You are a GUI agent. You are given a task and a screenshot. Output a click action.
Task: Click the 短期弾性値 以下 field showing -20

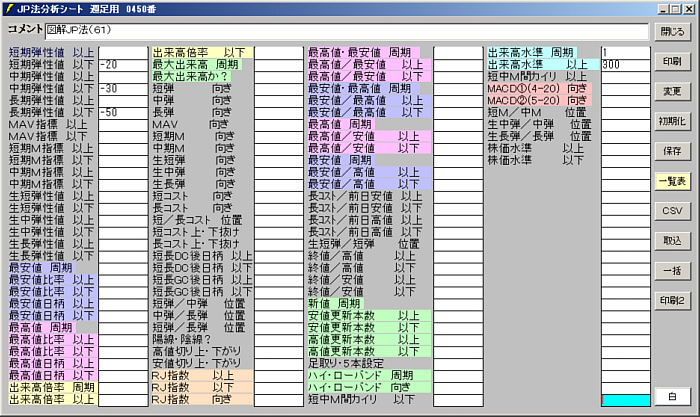tap(122, 64)
